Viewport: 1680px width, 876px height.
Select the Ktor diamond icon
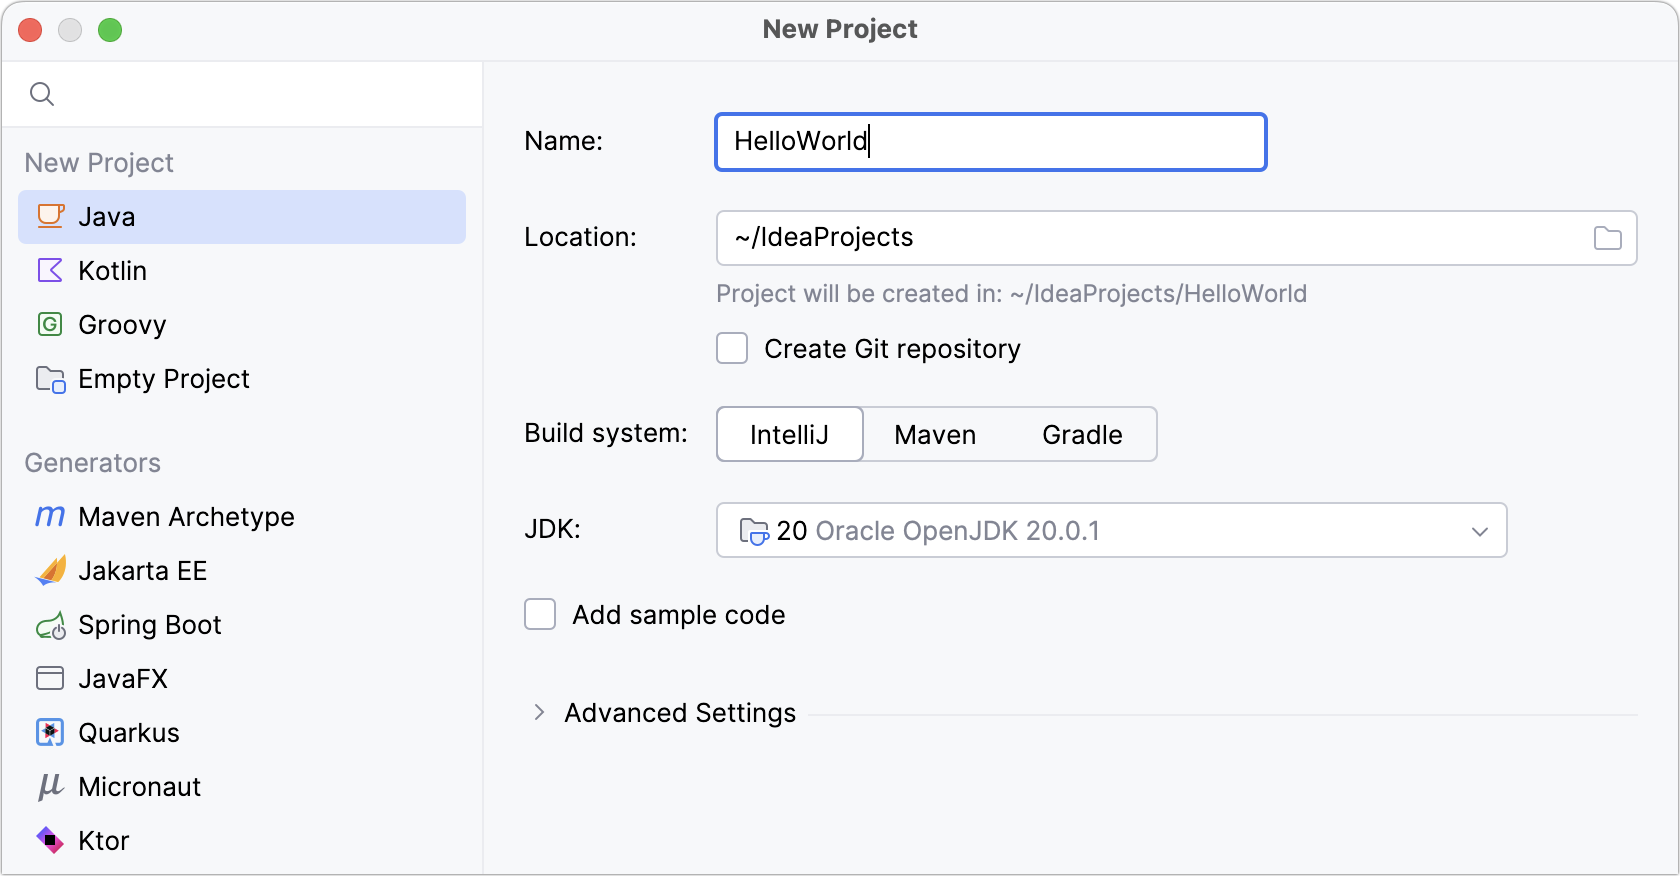click(50, 840)
